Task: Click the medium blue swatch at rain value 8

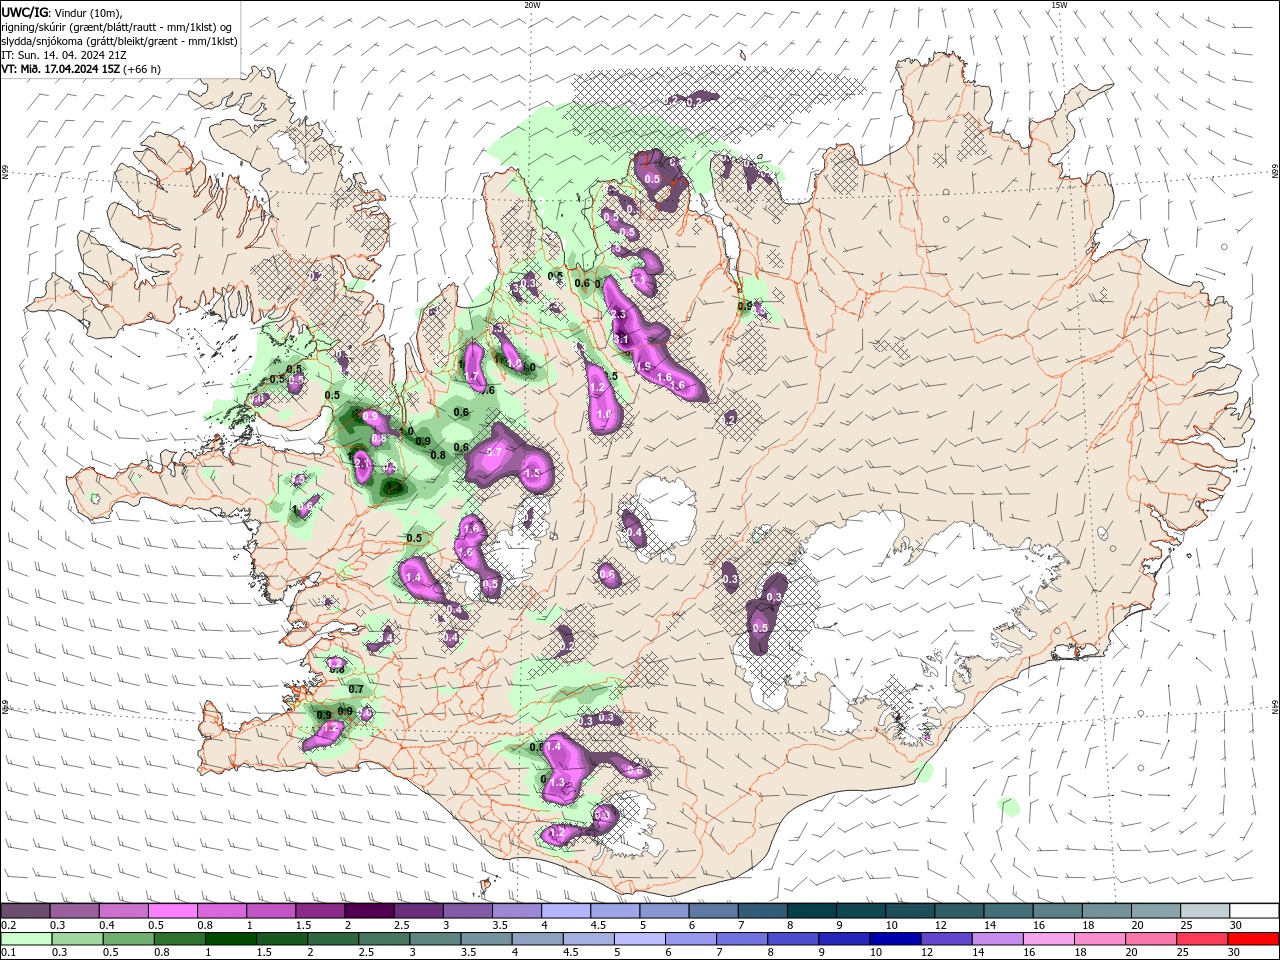Action: [x=793, y=939]
